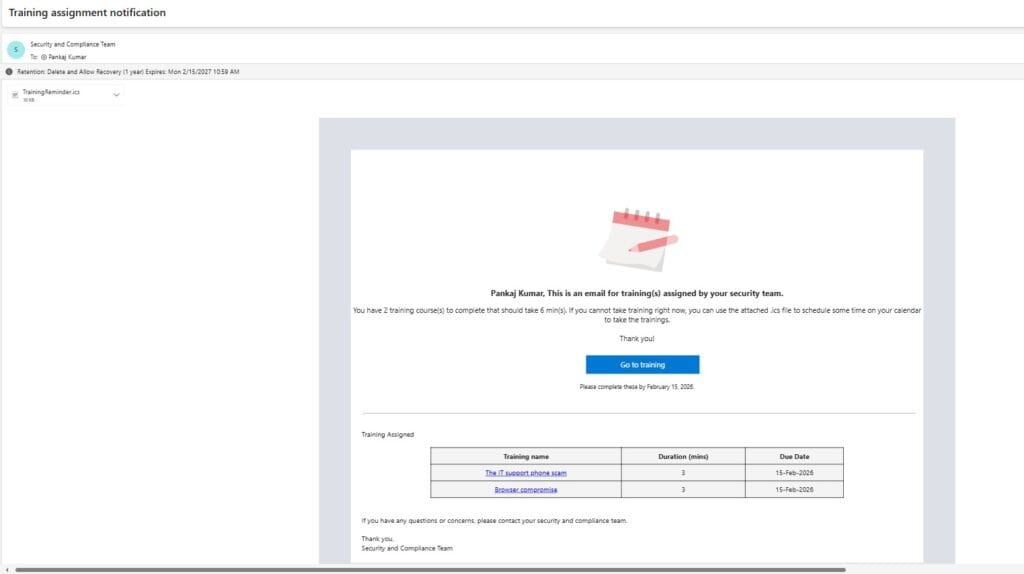
Task: Expand the TrainingReminder.ics attachment dropdown arrow
Action: (x=116, y=95)
